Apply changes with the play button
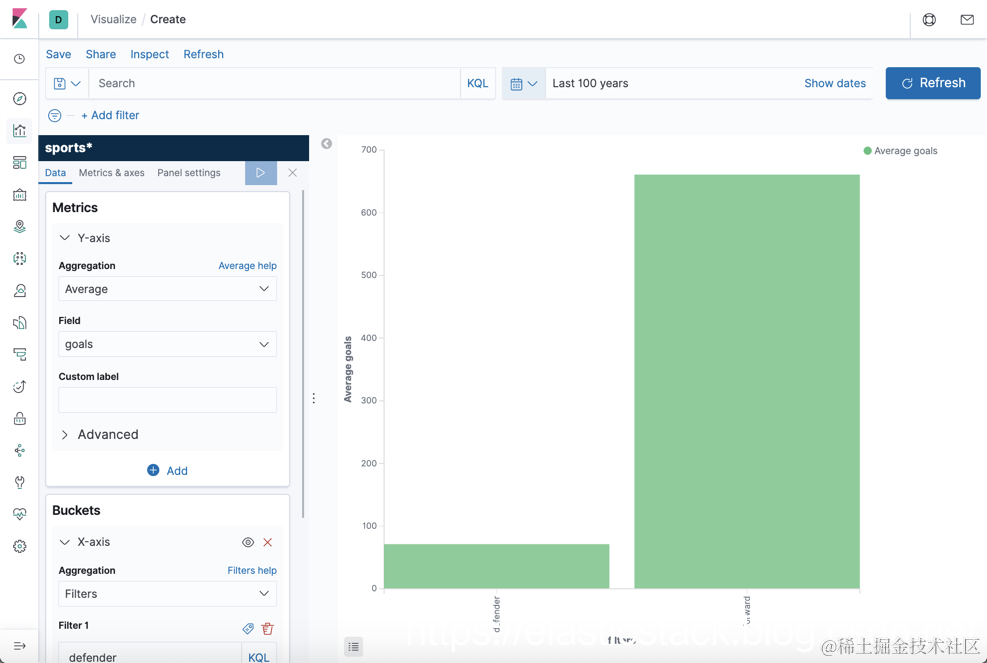Viewport: 987px width, 663px height. click(261, 173)
